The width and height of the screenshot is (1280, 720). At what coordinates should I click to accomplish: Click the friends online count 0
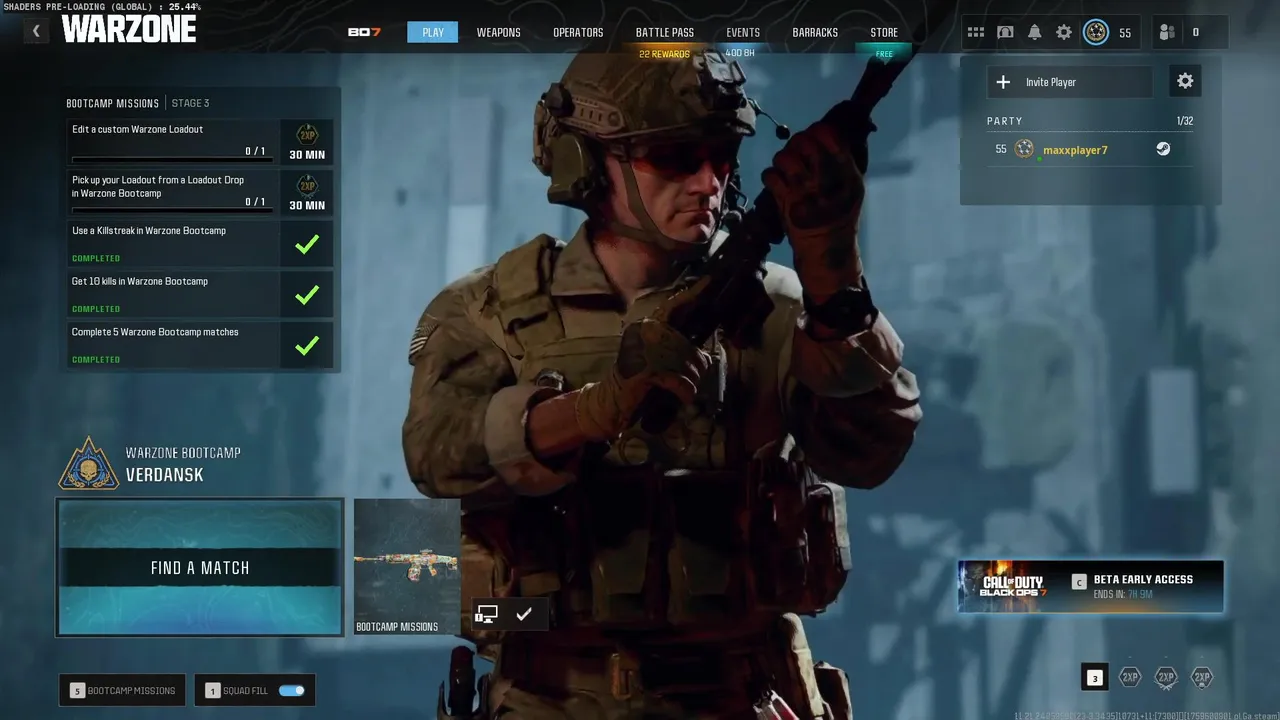click(1195, 32)
